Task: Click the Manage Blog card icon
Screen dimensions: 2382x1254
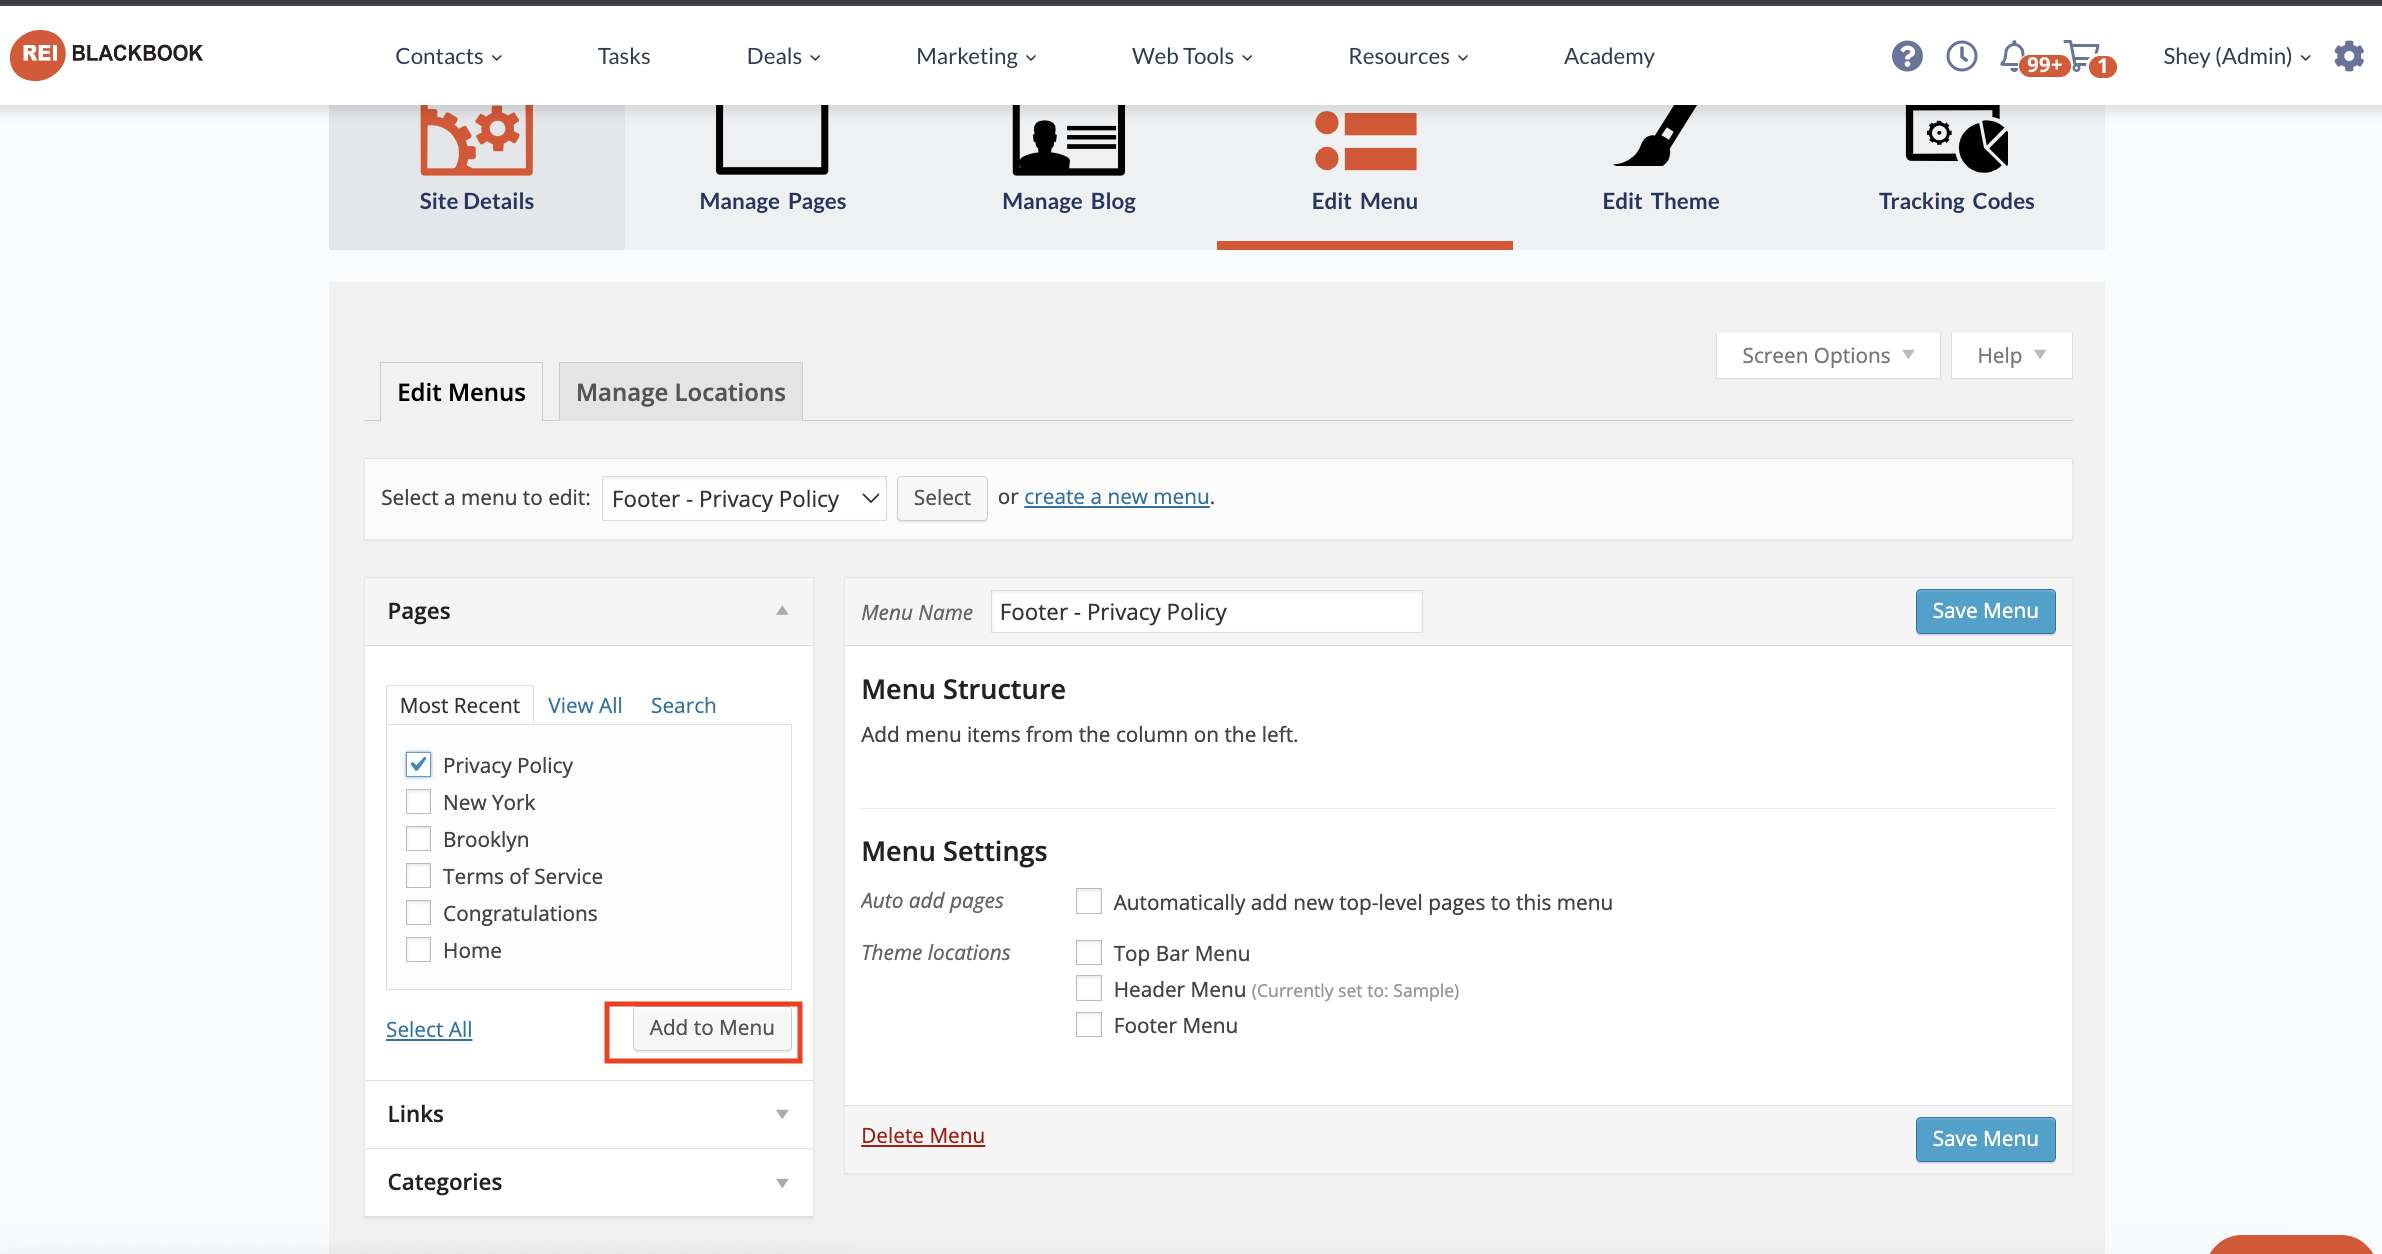Action: pos(1068,140)
